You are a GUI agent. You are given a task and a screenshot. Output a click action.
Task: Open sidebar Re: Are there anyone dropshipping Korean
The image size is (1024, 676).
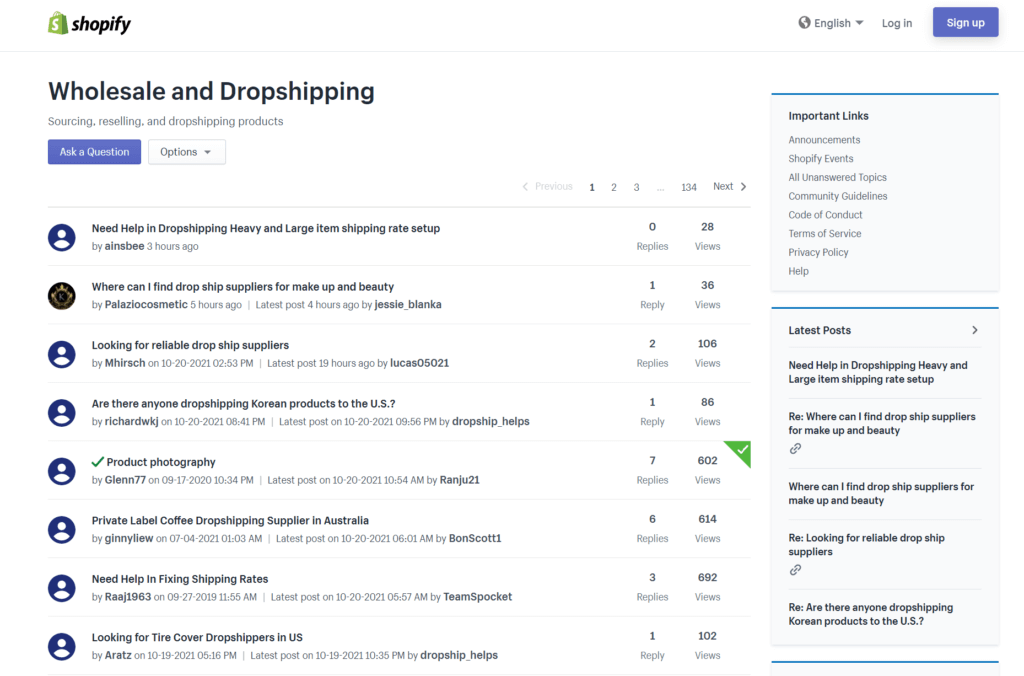point(871,614)
